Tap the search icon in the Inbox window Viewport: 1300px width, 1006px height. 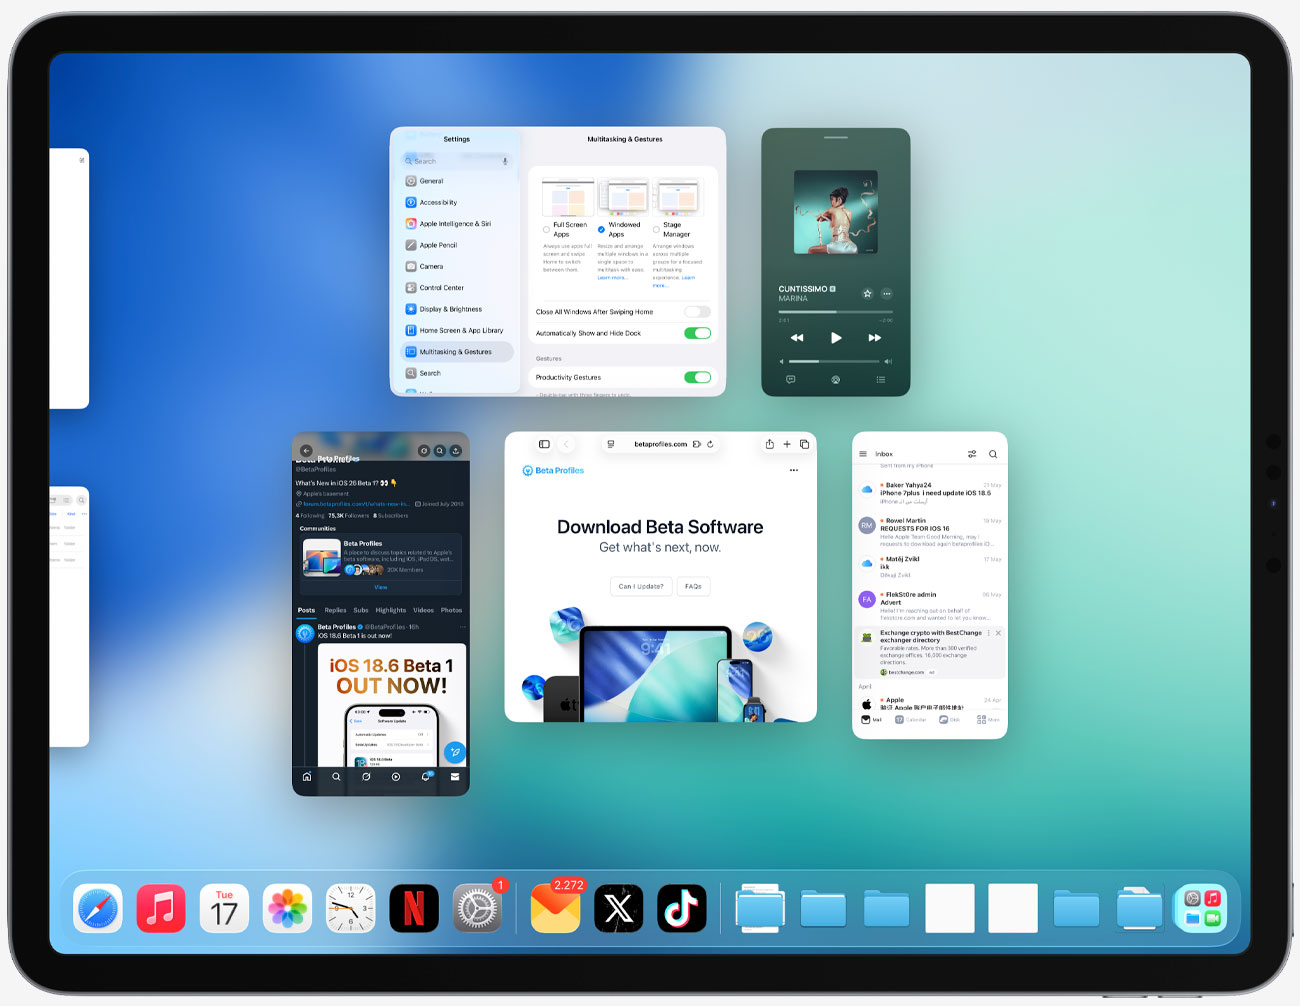point(993,454)
